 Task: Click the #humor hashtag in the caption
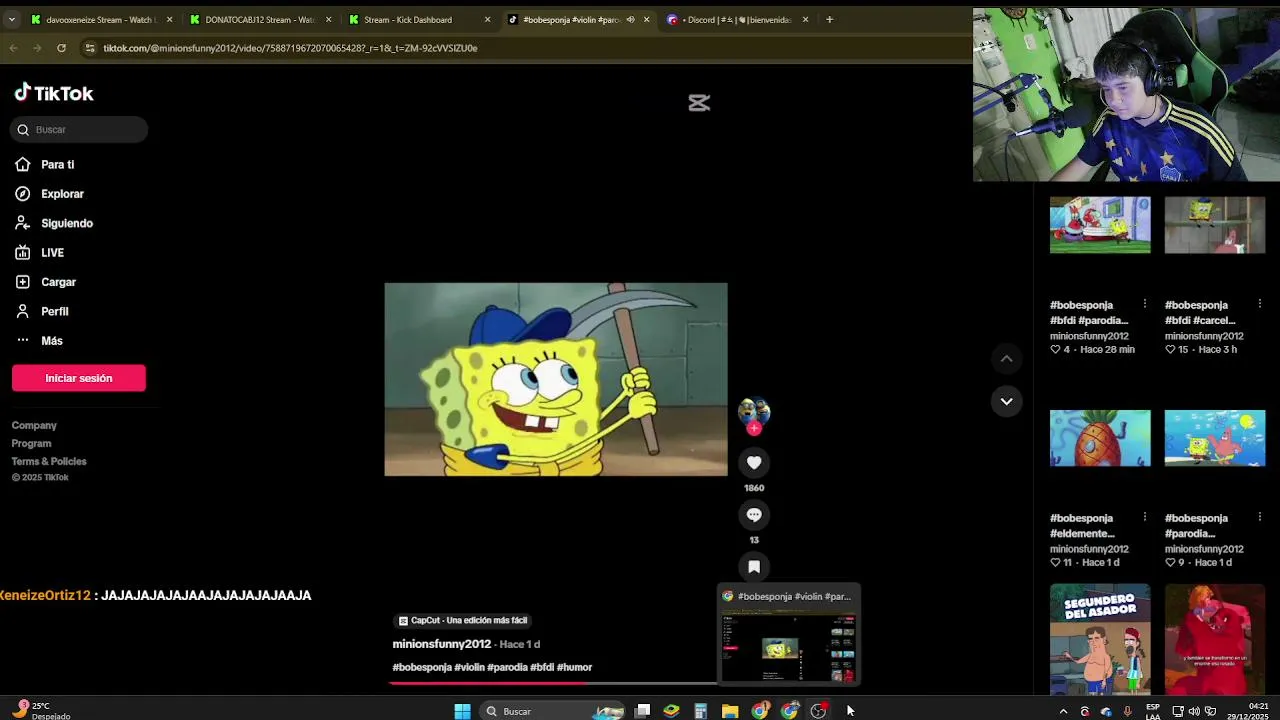(x=574, y=667)
